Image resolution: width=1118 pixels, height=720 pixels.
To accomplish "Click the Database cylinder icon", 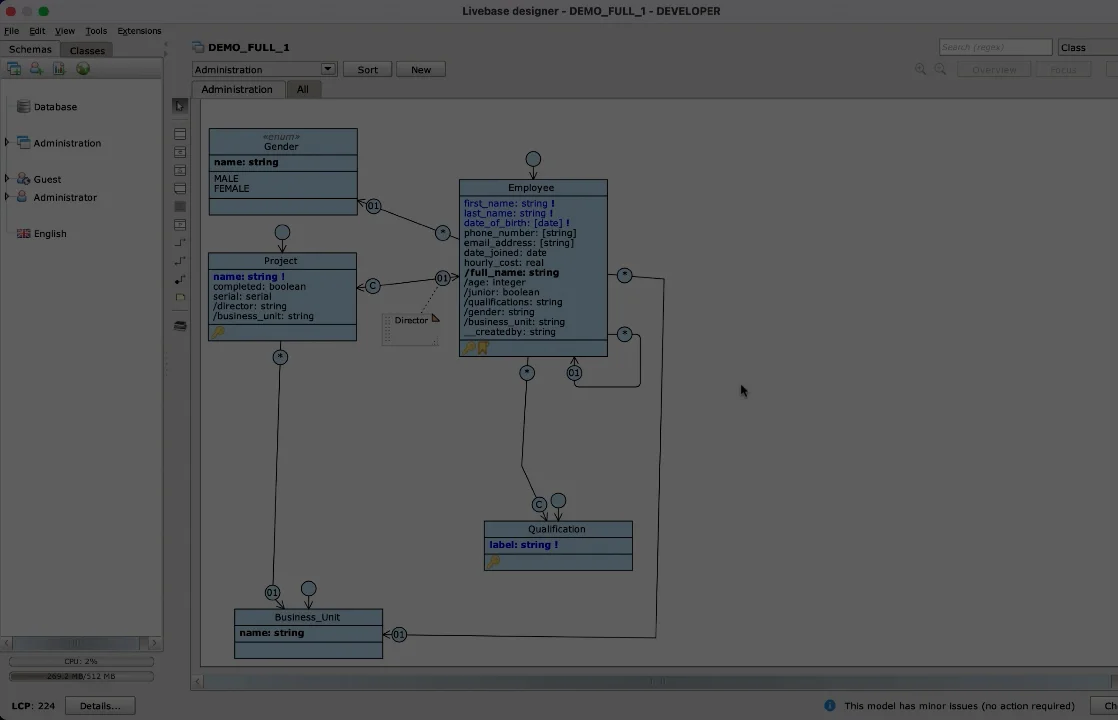I will (24, 106).
